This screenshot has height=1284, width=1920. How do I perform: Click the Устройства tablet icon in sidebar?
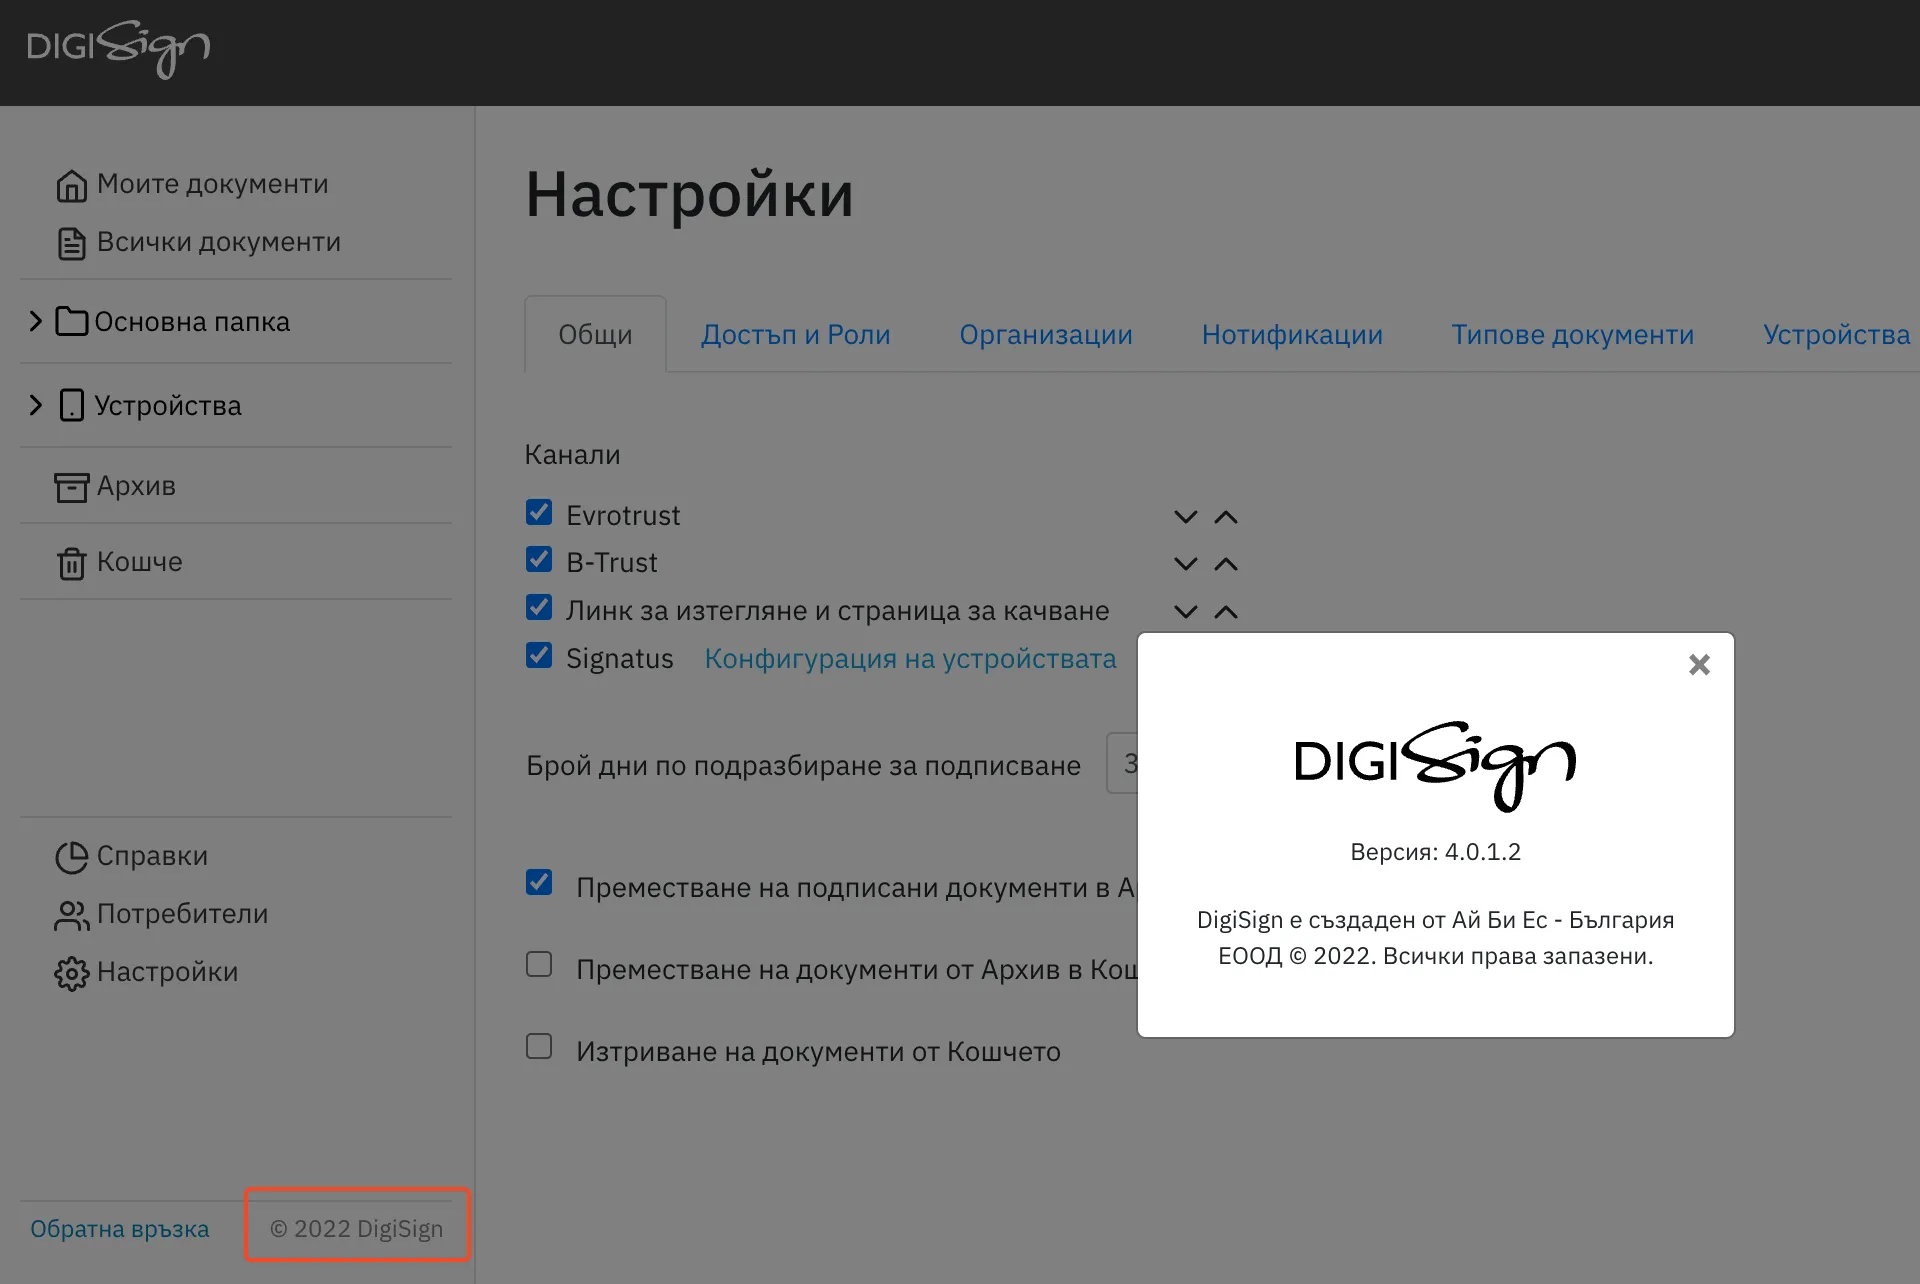(x=71, y=405)
